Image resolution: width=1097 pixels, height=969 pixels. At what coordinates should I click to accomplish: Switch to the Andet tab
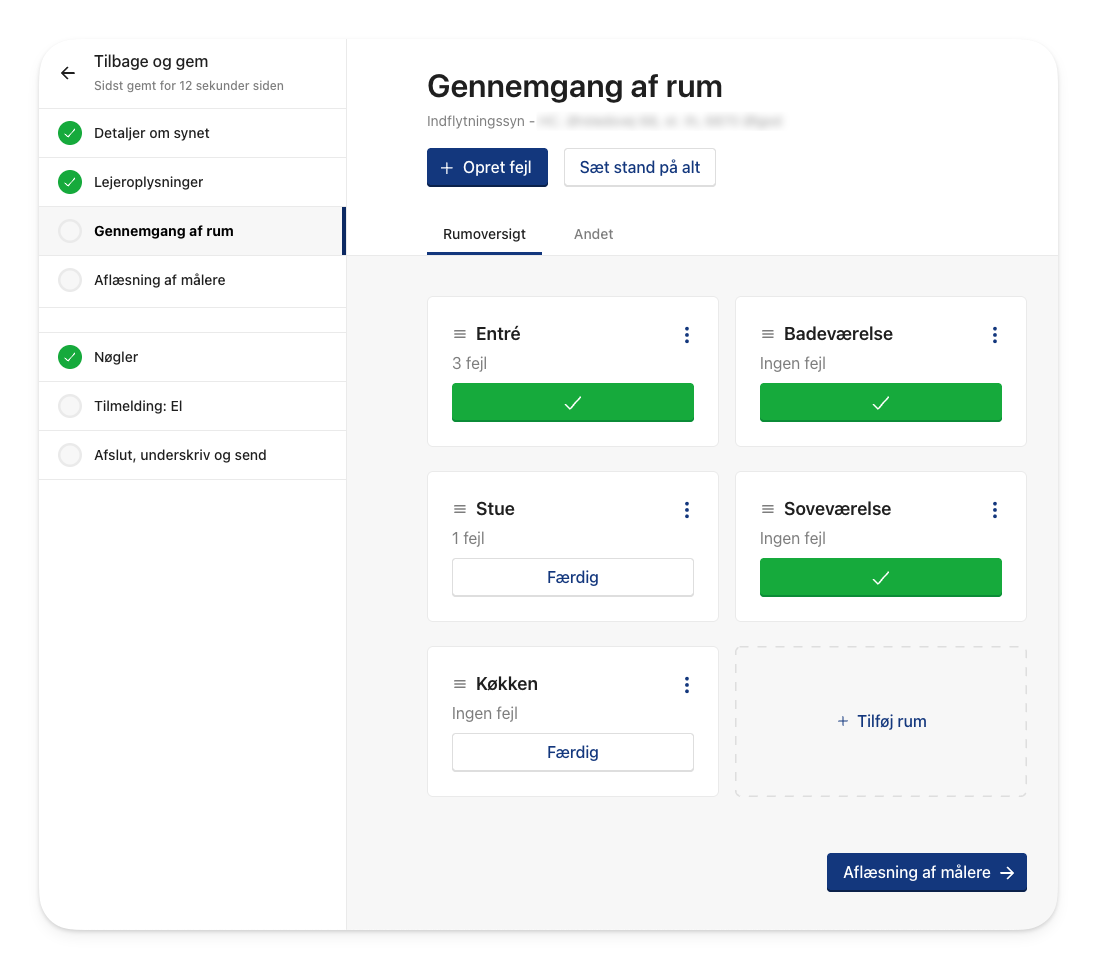(x=593, y=234)
